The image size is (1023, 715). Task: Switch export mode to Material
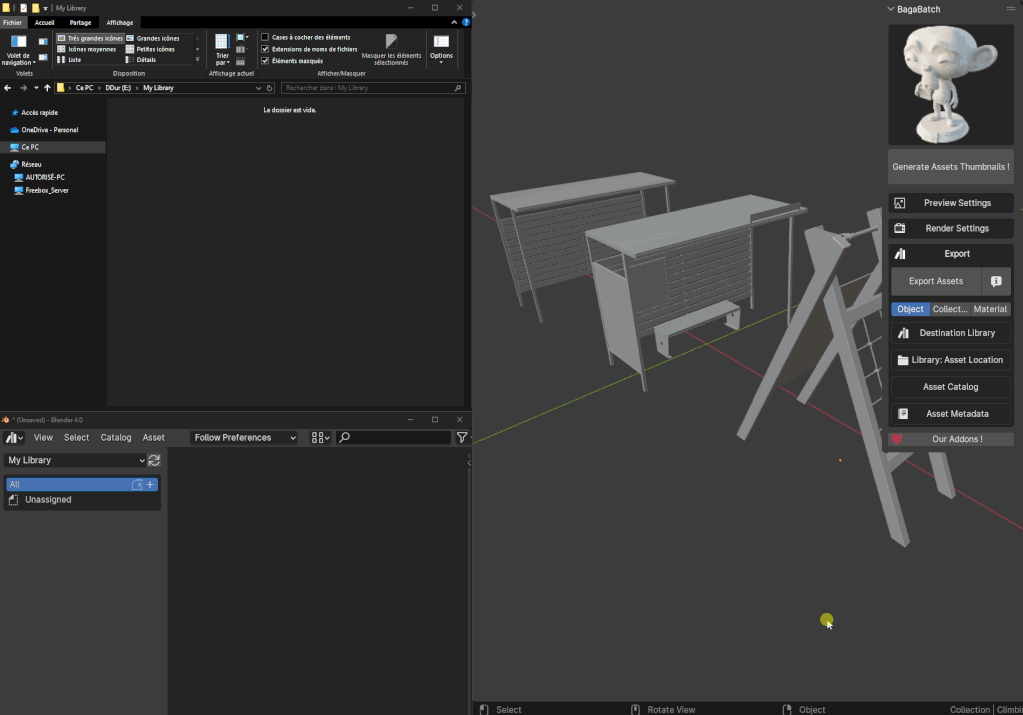(x=990, y=309)
